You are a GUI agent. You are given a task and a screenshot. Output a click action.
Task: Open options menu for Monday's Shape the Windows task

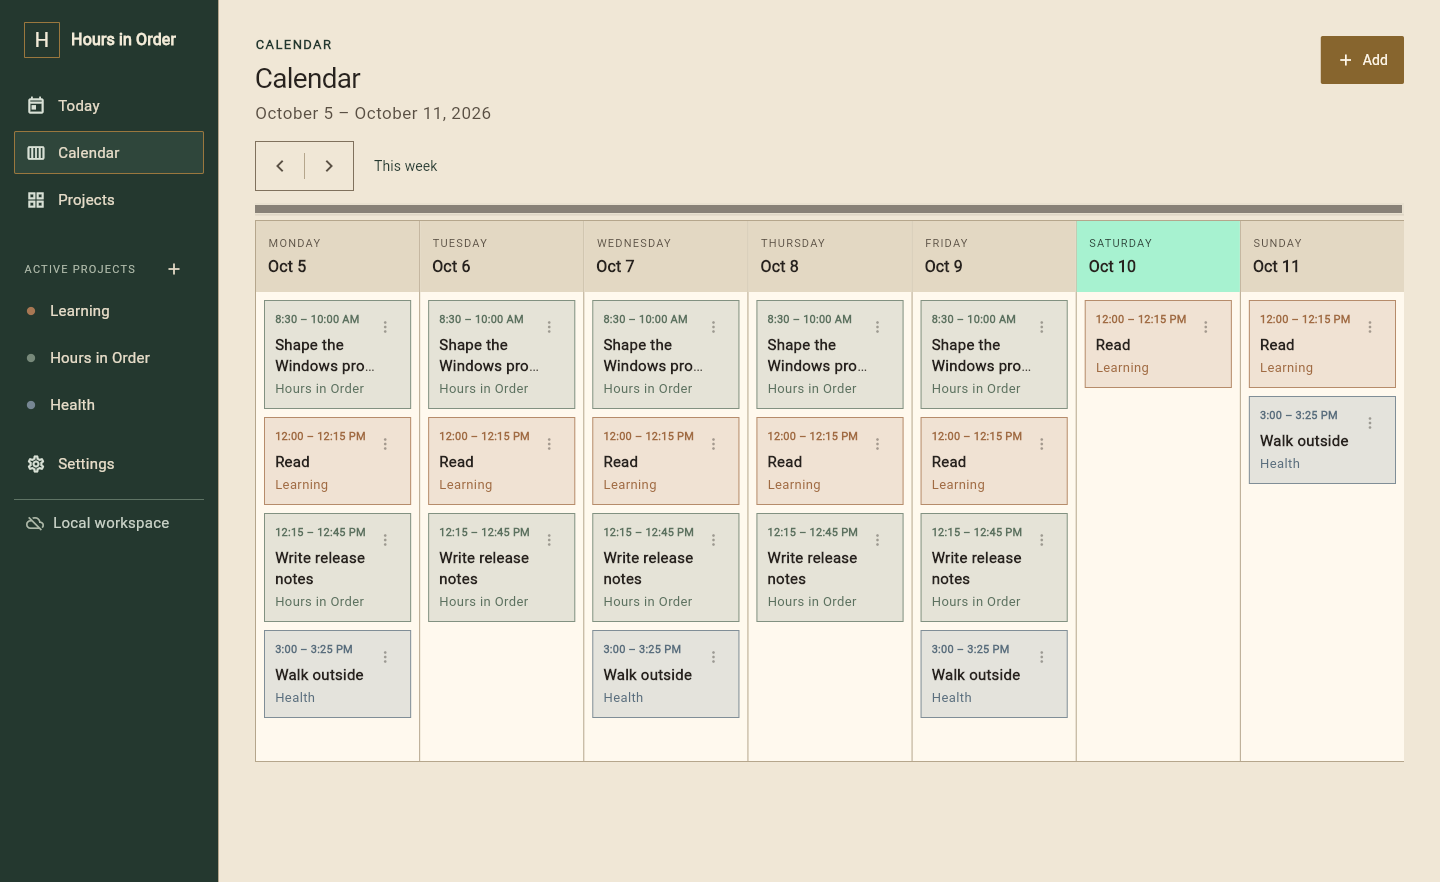pyautogui.click(x=385, y=327)
